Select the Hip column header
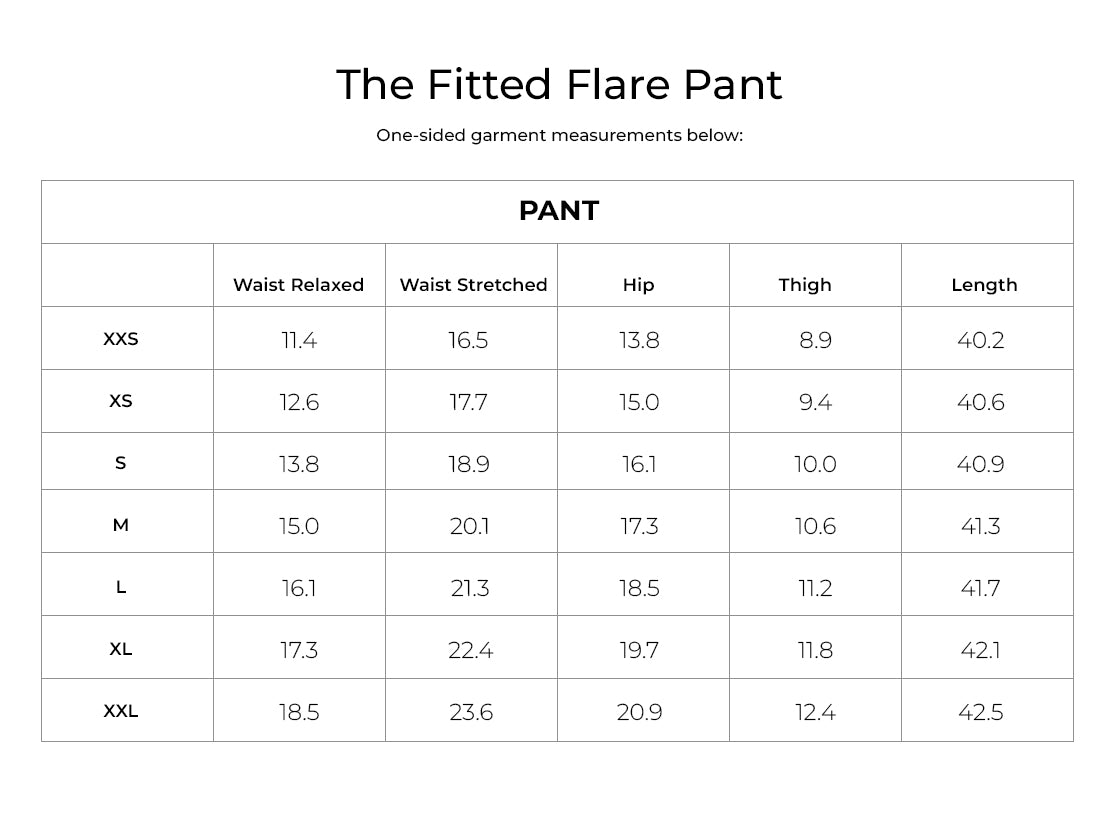This screenshot has width=1119, height=816. coord(638,285)
